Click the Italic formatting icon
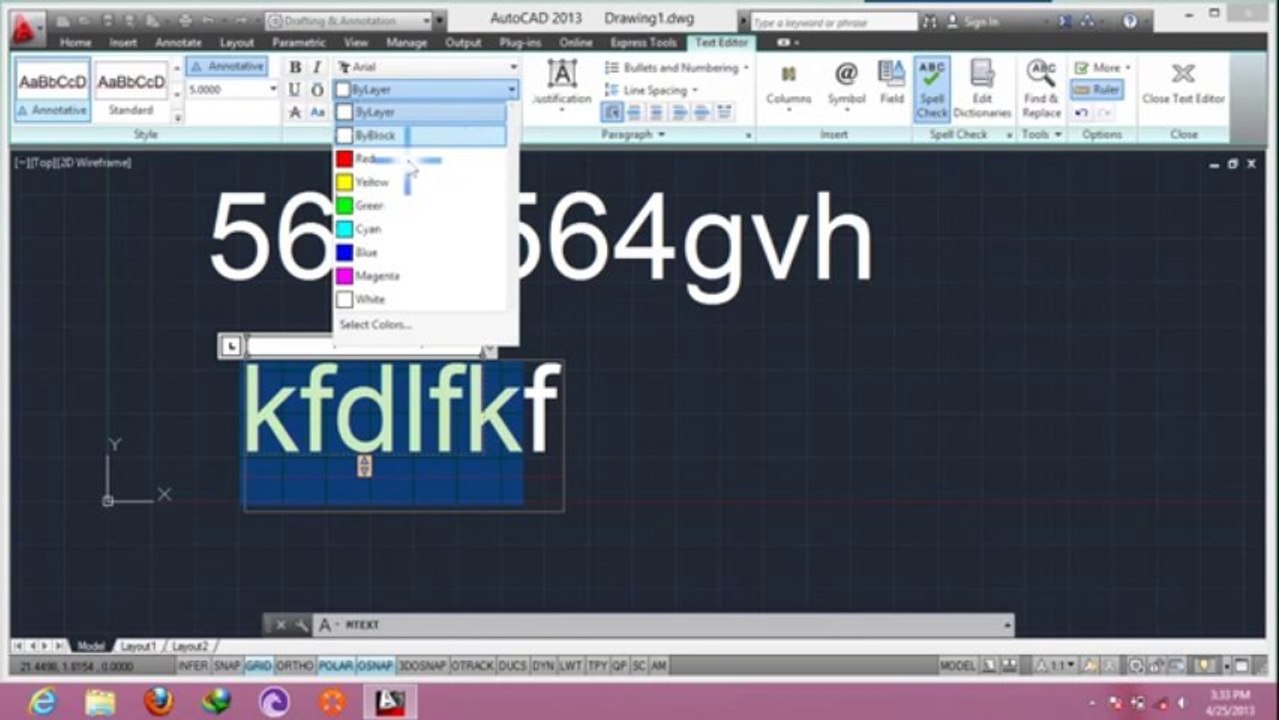1279x720 pixels. [x=317, y=67]
